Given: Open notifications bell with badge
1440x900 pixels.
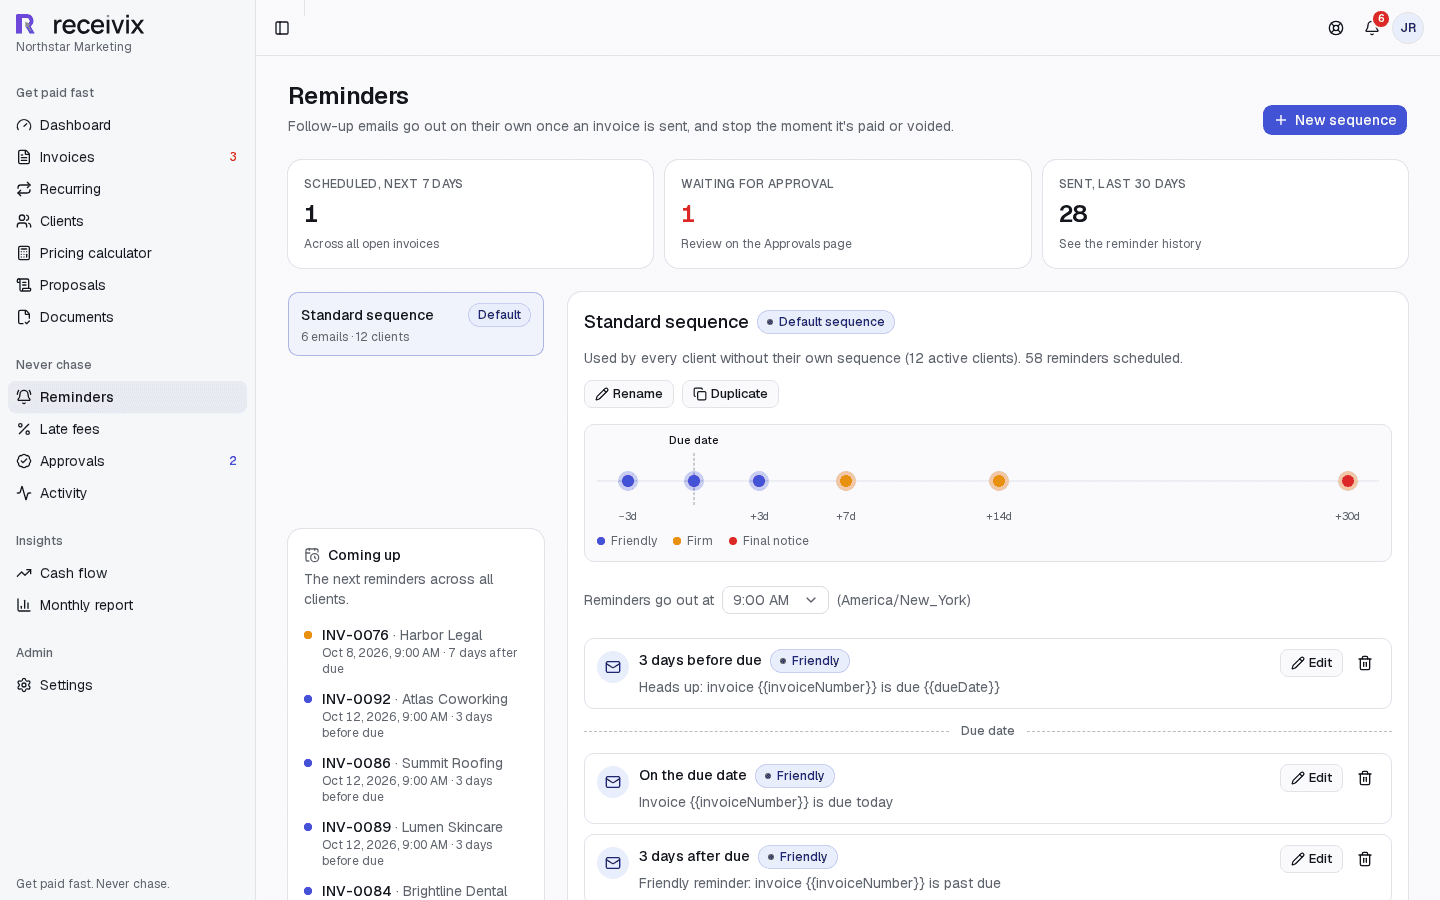Looking at the screenshot, I should [1372, 28].
